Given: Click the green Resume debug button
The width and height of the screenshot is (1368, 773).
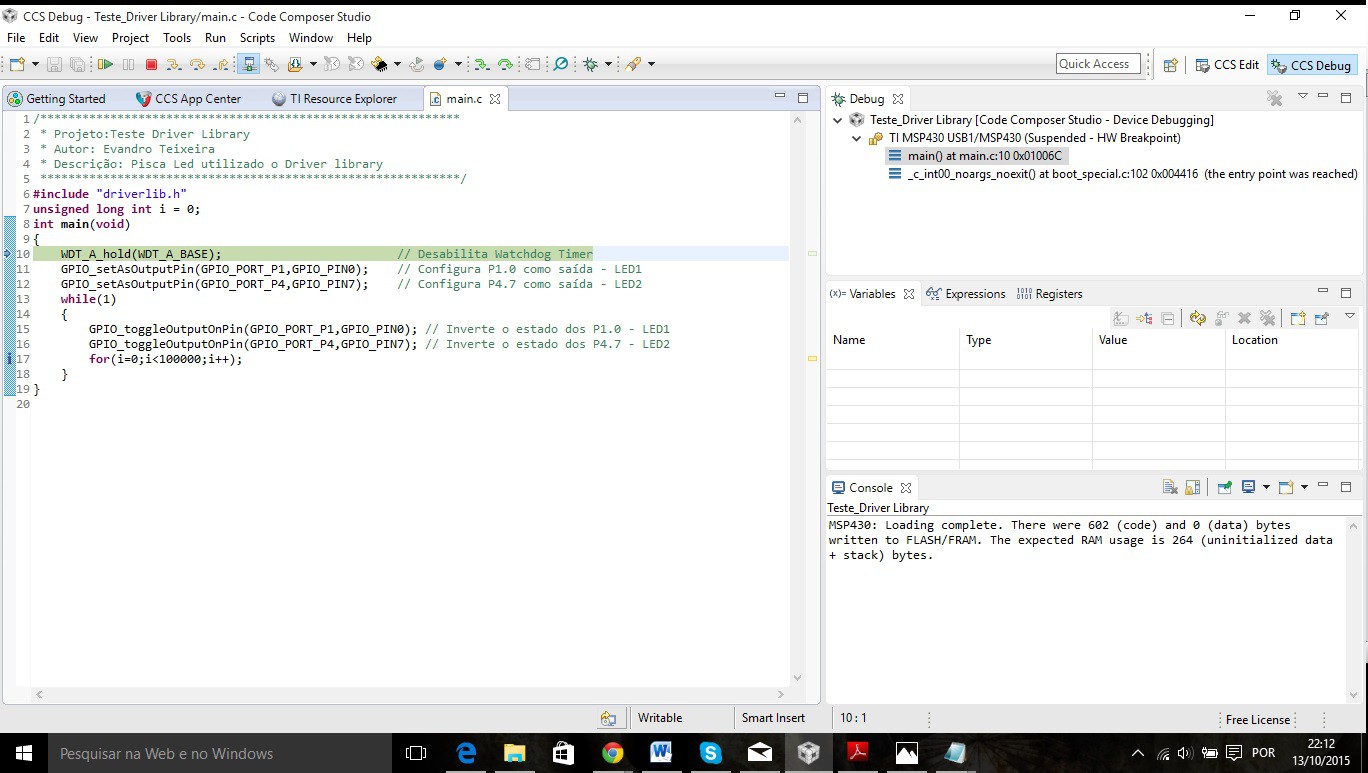Looking at the screenshot, I should click(x=105, y=64).
